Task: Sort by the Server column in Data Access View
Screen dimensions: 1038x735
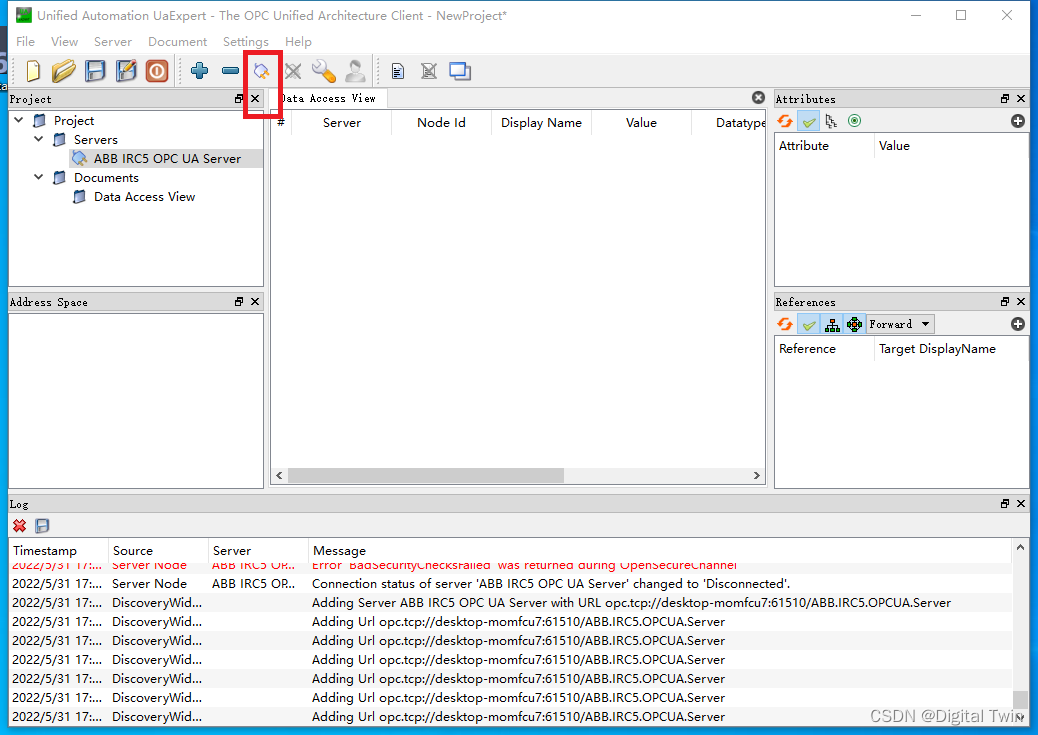Action: click(x=342, y=123)
